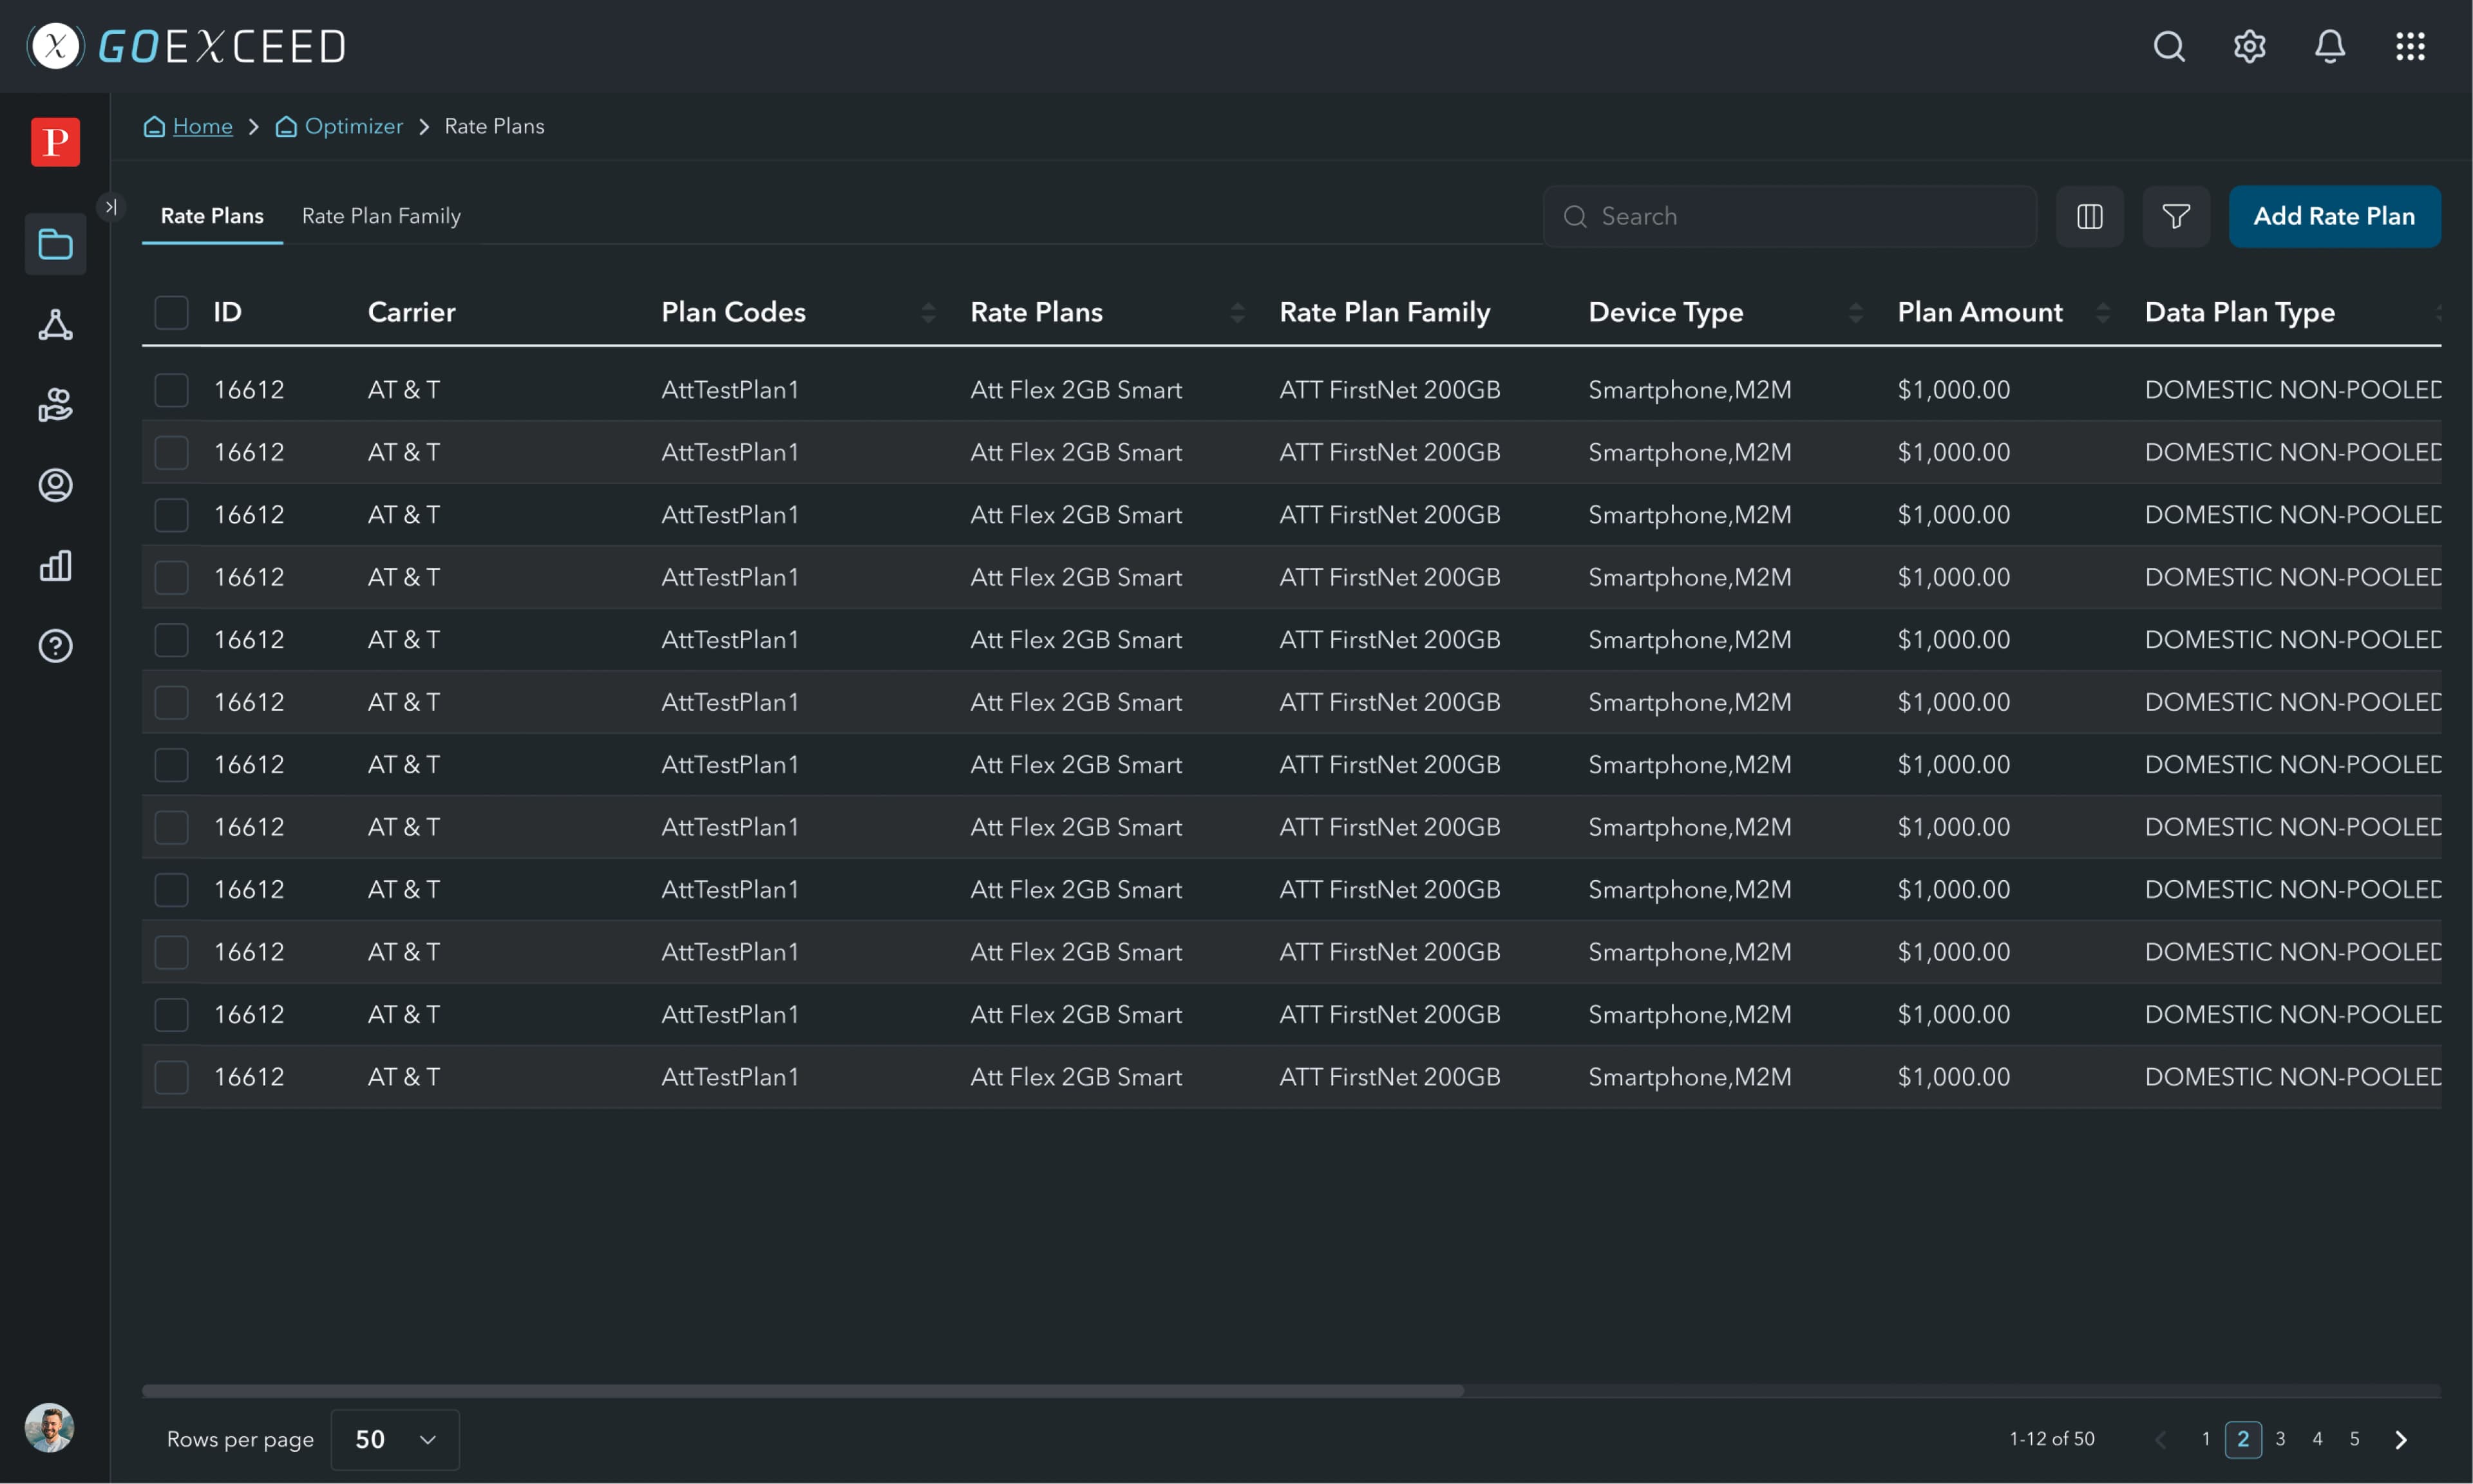Expand the sidebar with the arrow toggle
The width and height of the screenshot is (2473, 1484).
(x=110, y=207)
